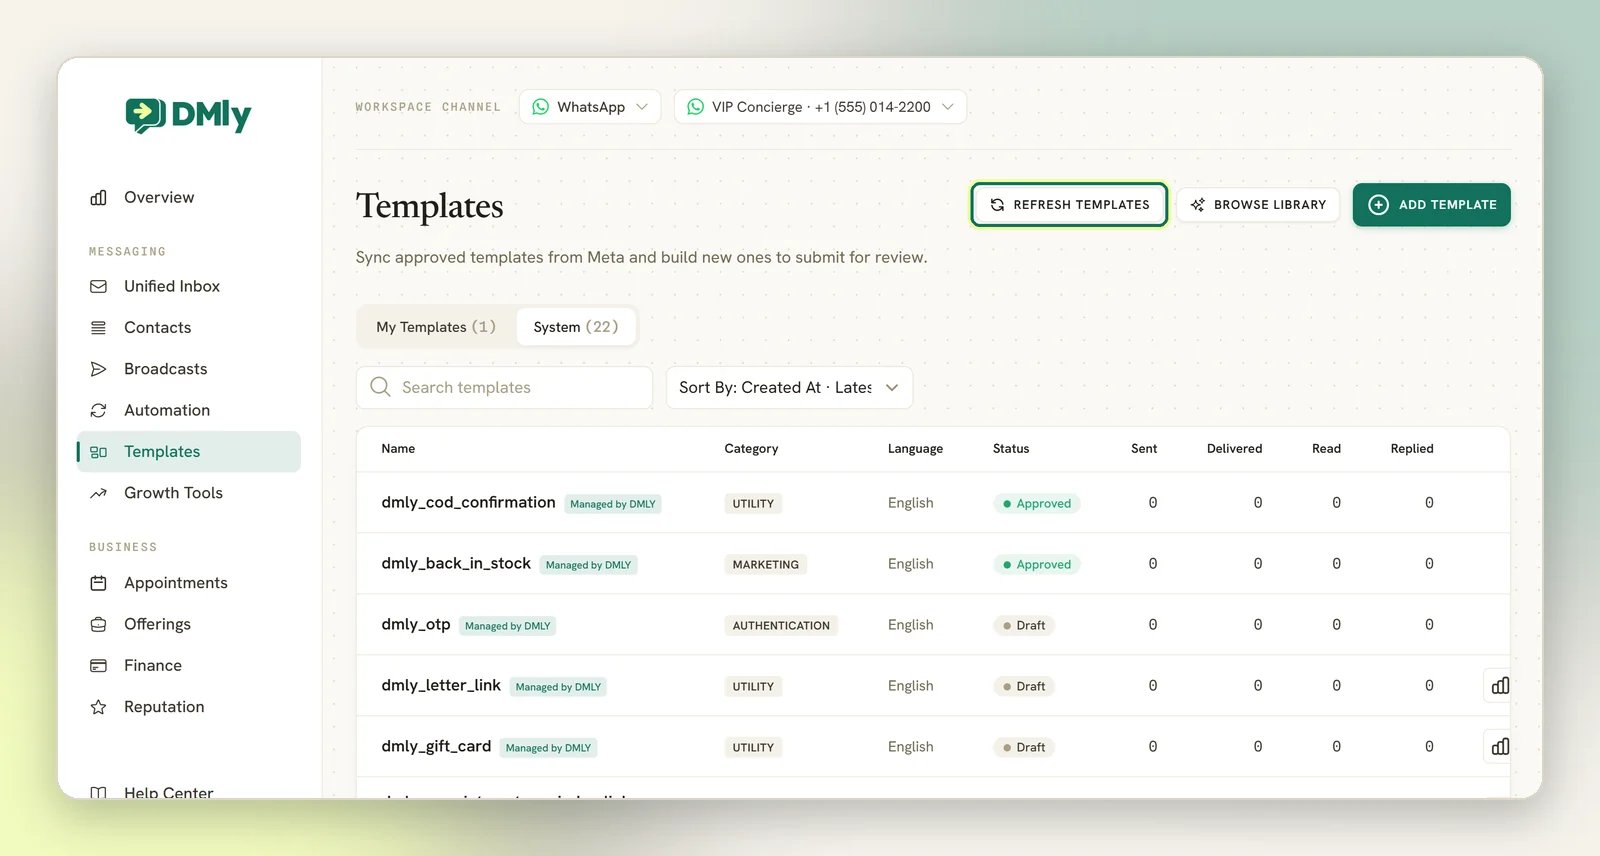Sort by Name column header
This screenshot has width=1600, height=856.
click(x=398, y=449)
